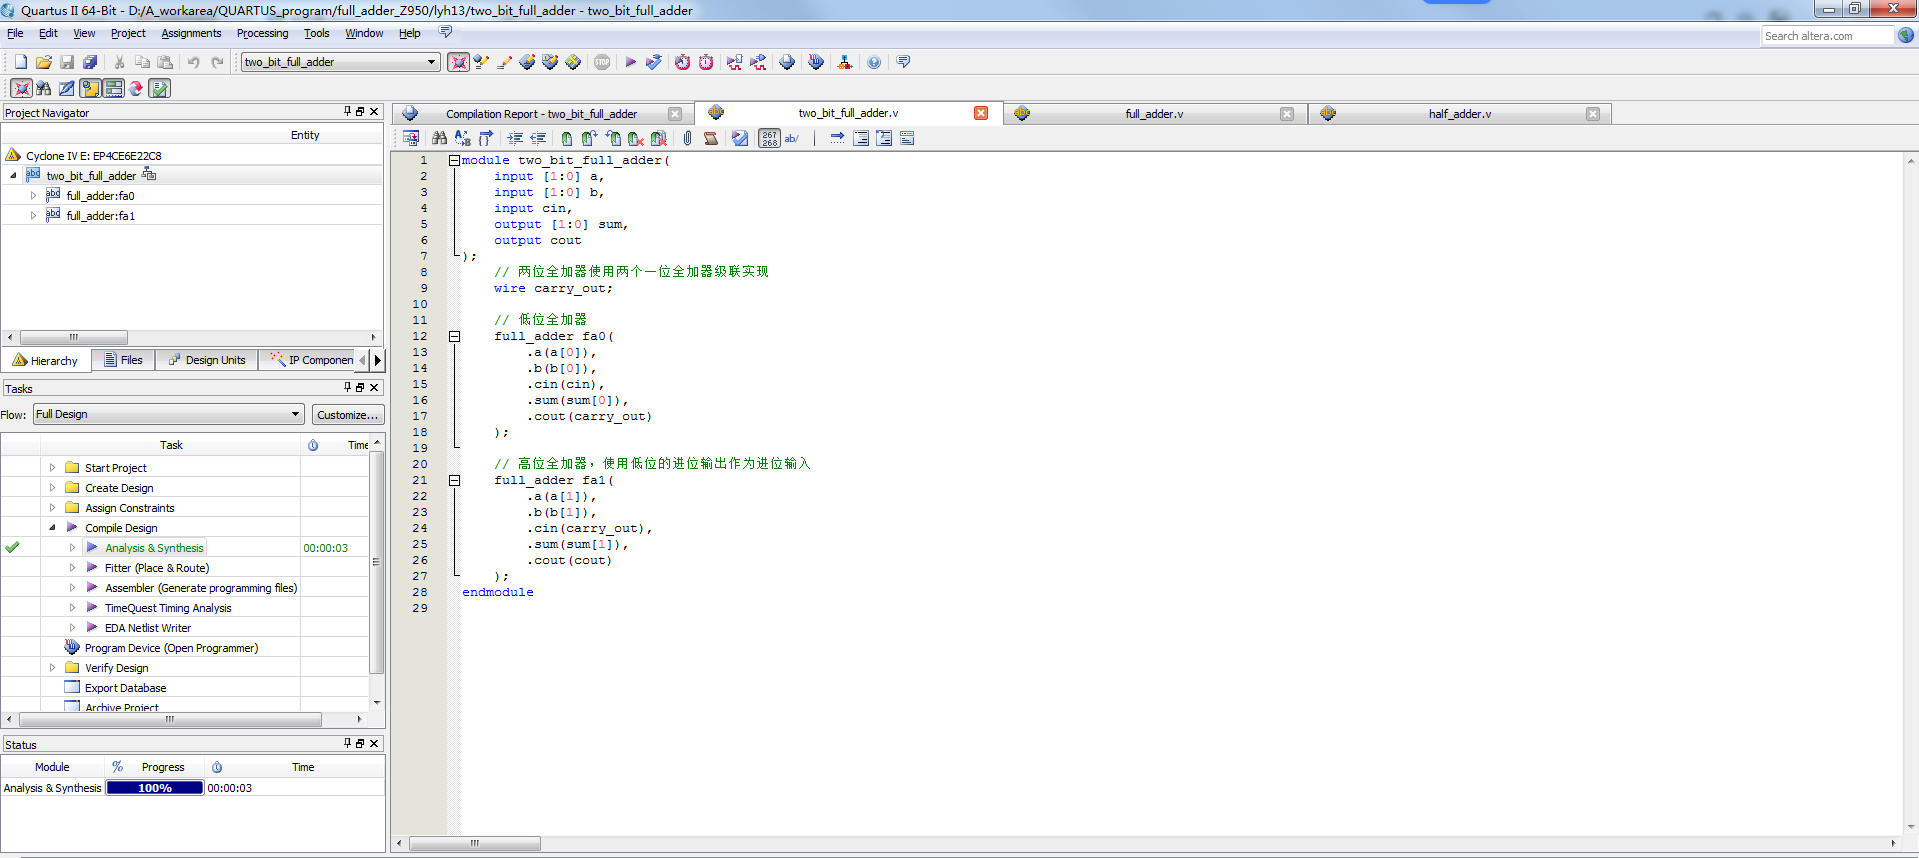Click the Analysis & Synthesis 100% progress bar

point(155,788)
